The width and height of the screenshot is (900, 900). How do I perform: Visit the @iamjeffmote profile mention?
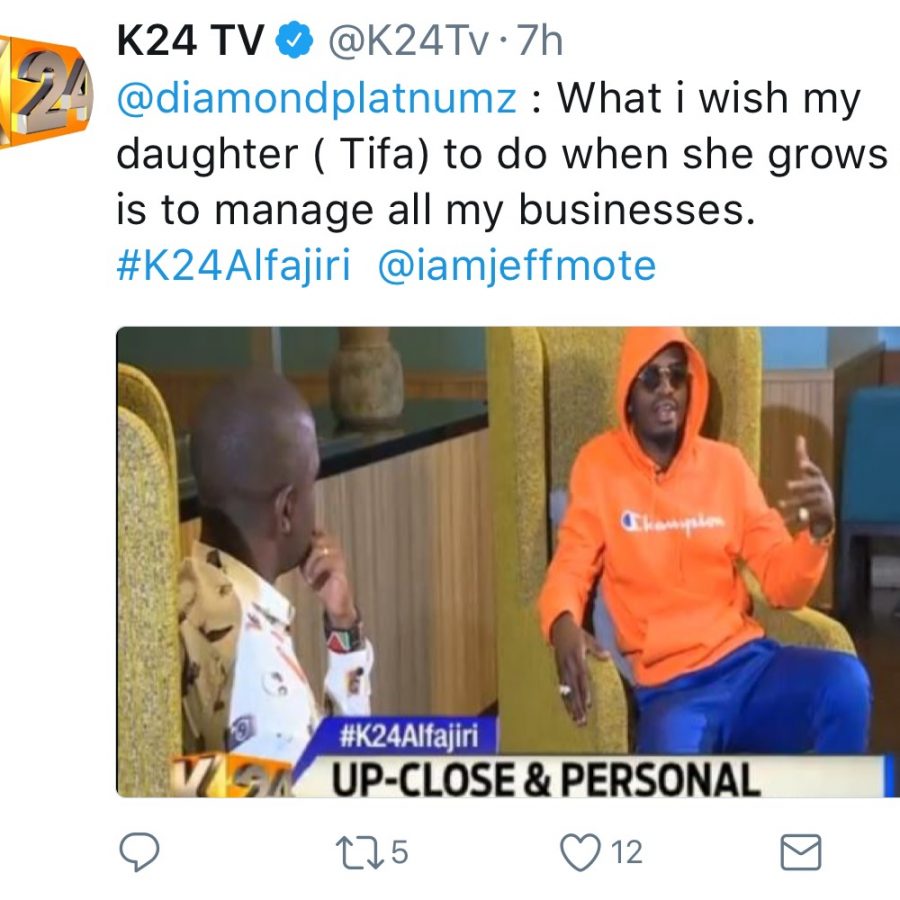[x=517, y=266]
